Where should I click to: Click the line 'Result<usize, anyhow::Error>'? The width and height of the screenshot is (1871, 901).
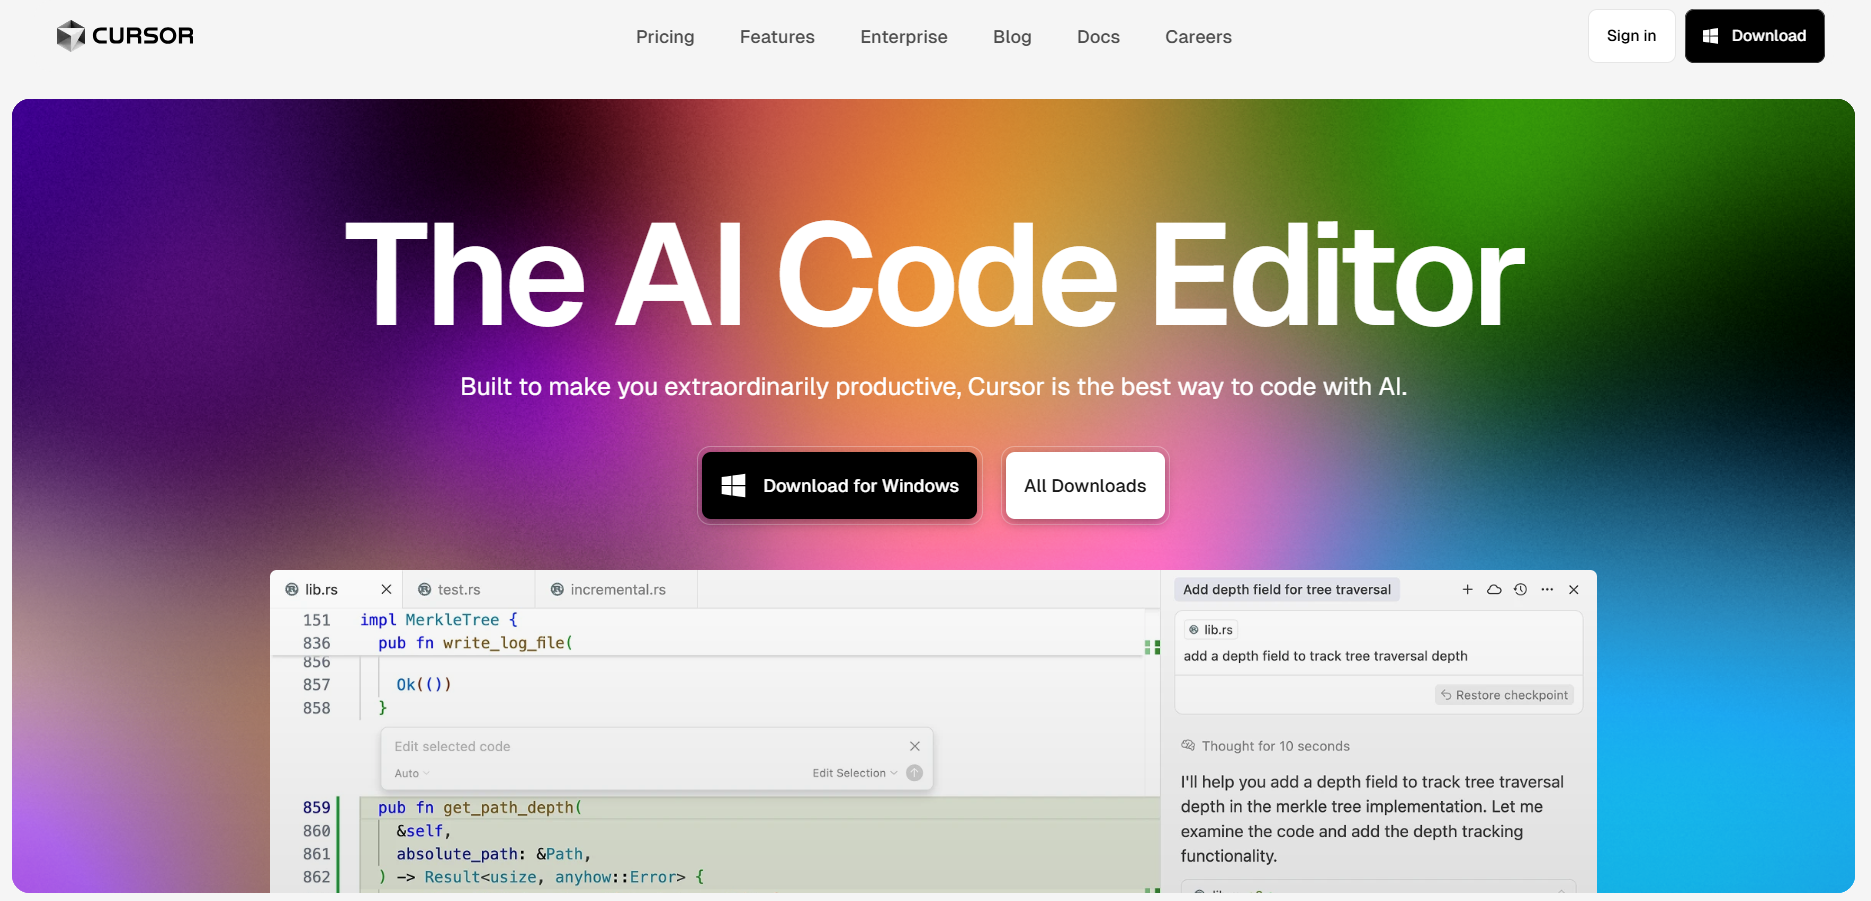[x=555, y=877]
